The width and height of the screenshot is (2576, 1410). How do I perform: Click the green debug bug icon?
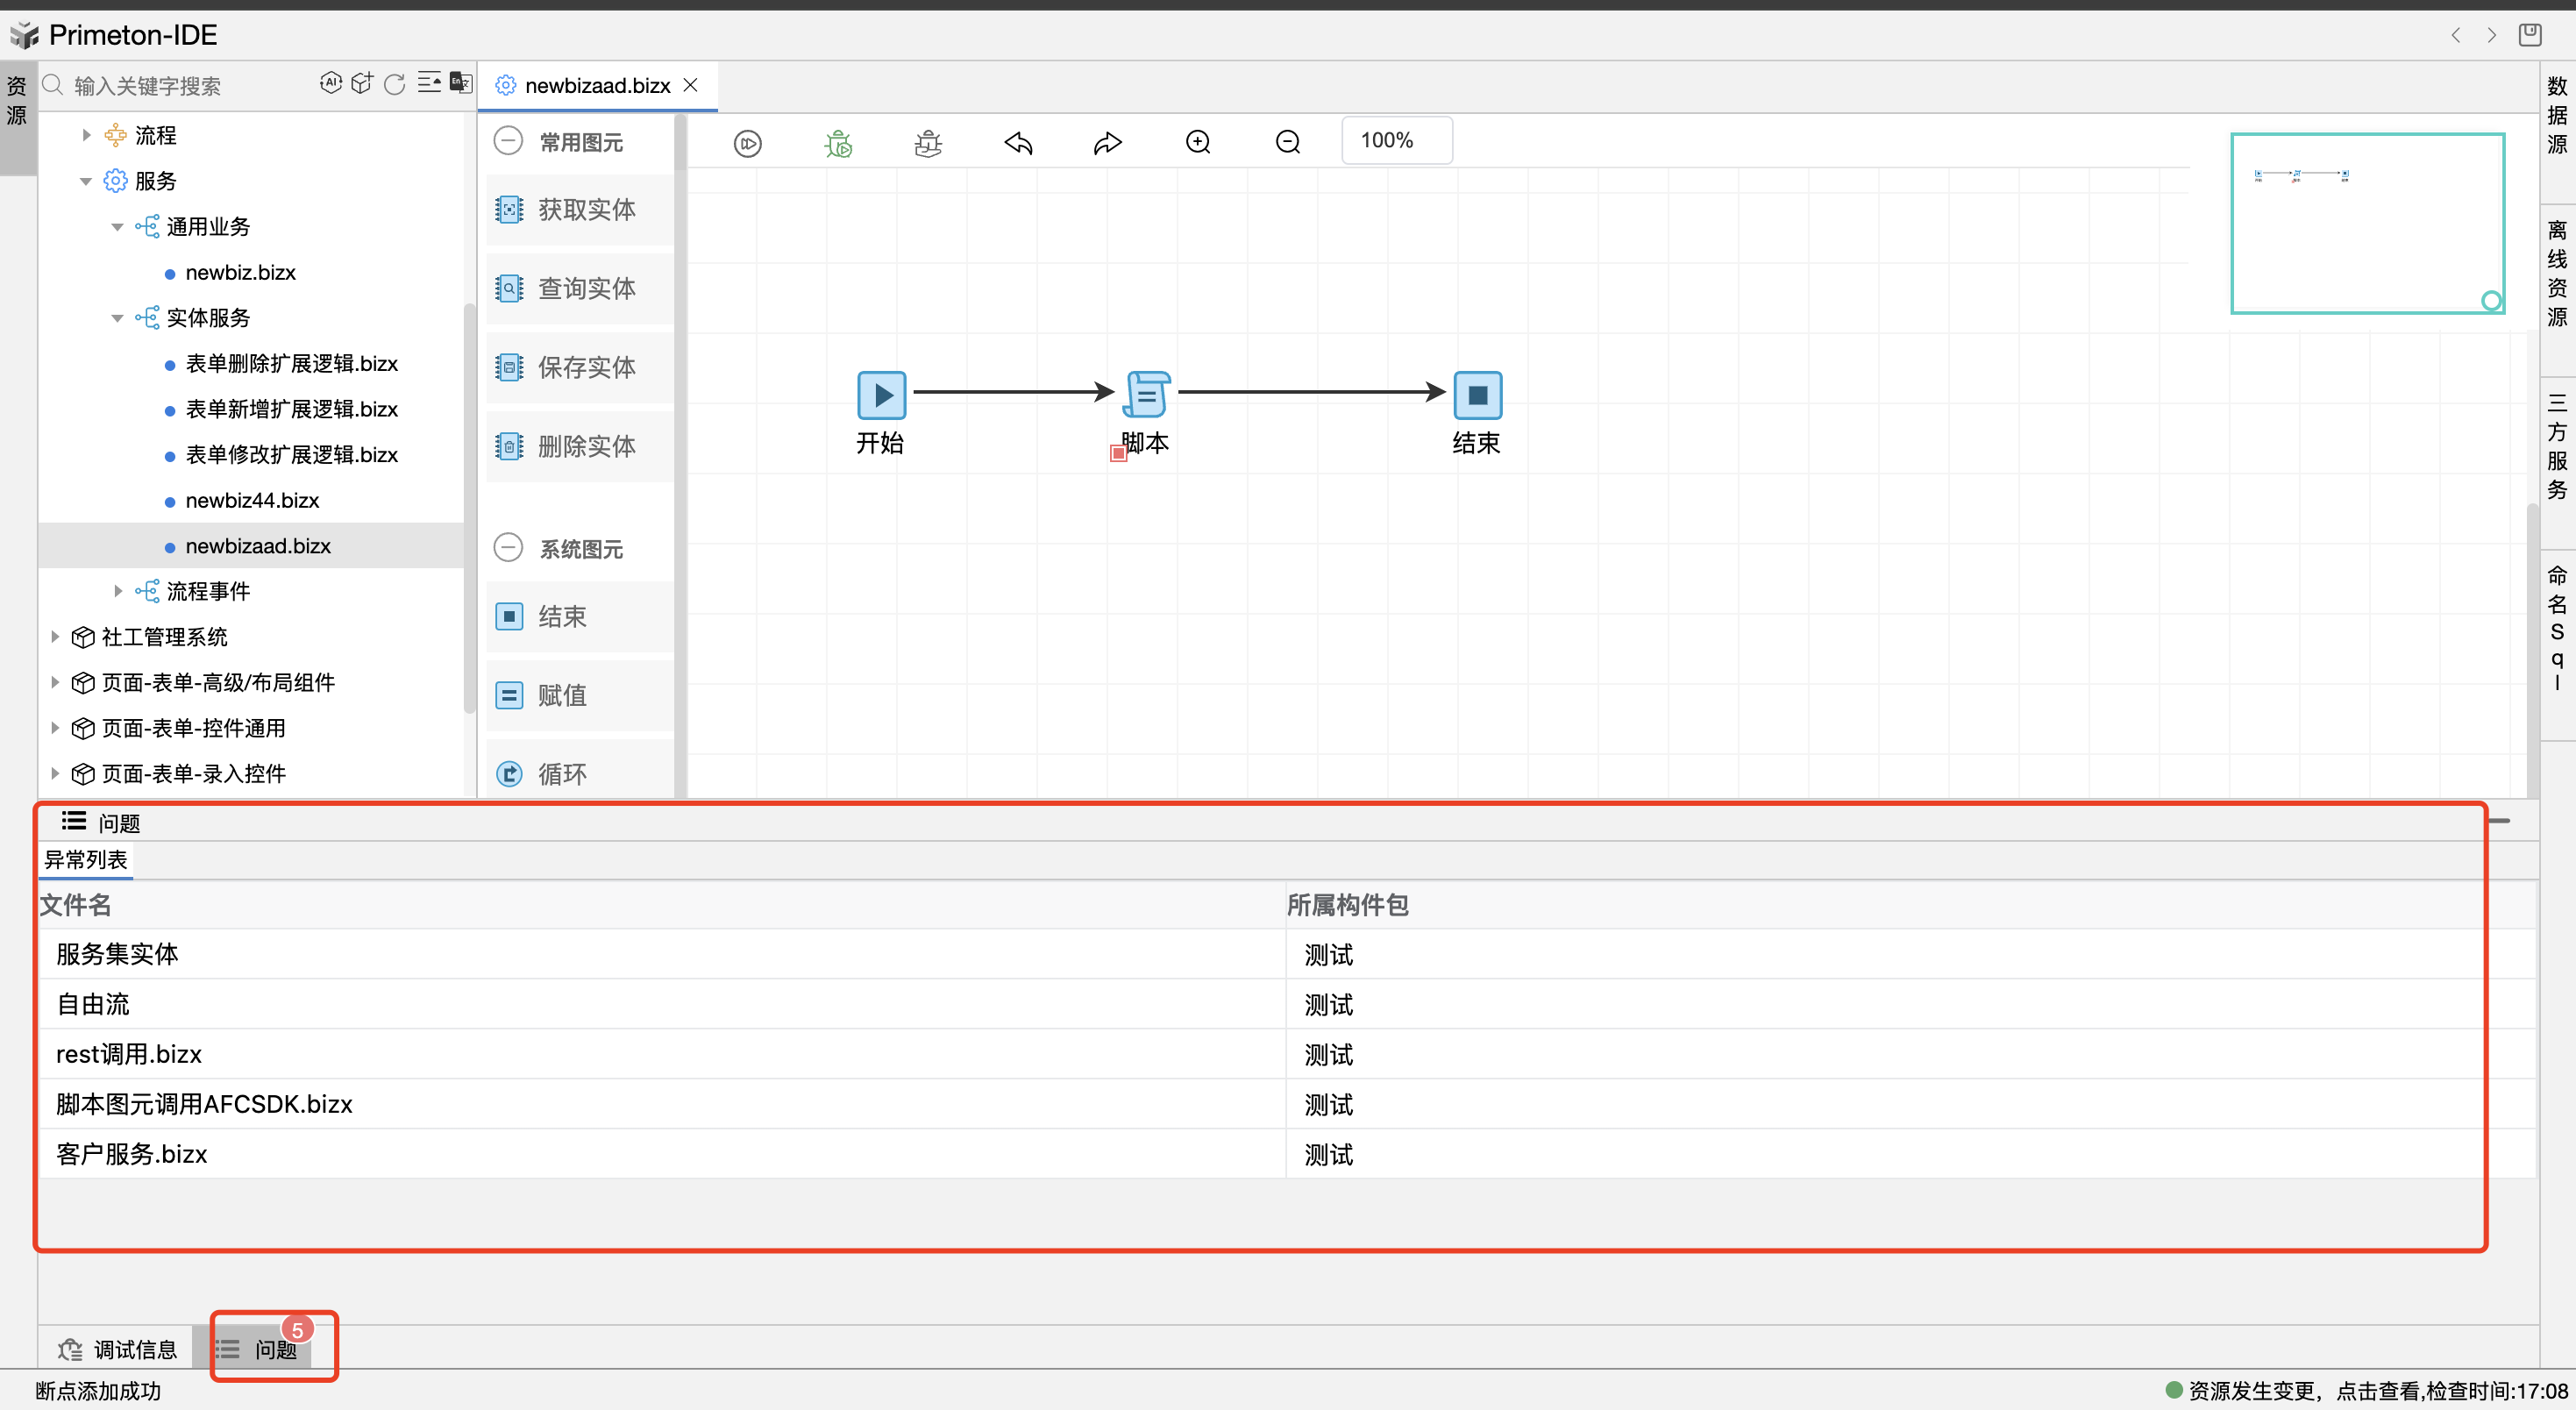pos(838,143)
